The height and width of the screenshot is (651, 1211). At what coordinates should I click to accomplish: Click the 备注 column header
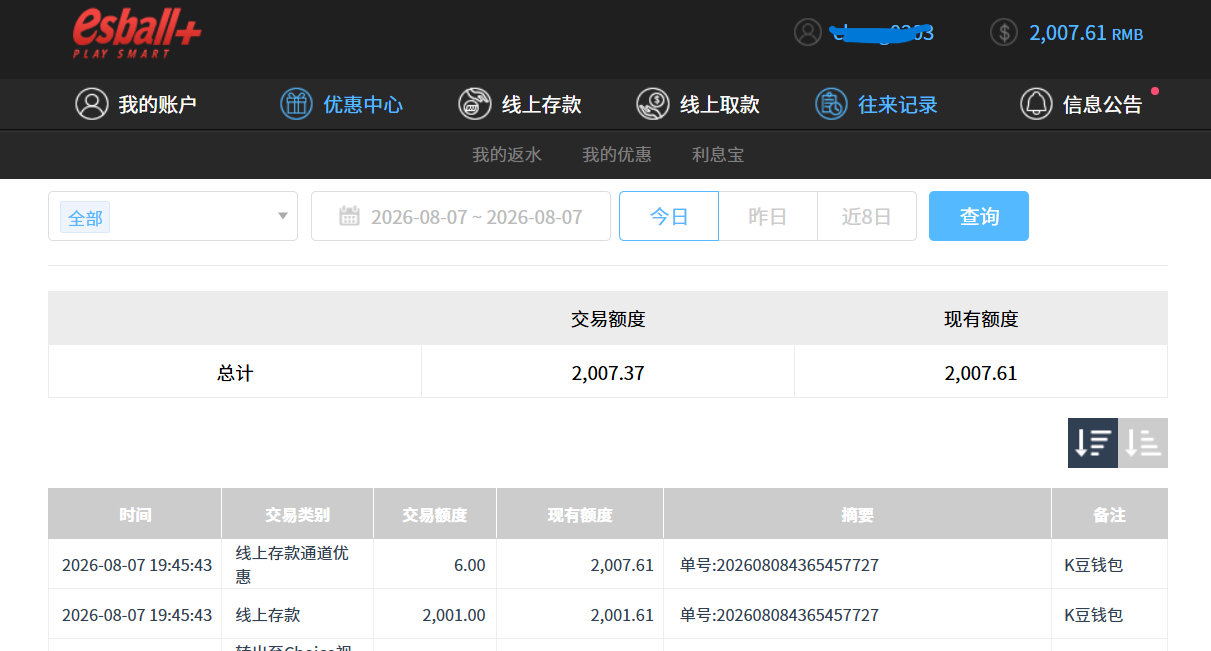tap(1110, 515)
